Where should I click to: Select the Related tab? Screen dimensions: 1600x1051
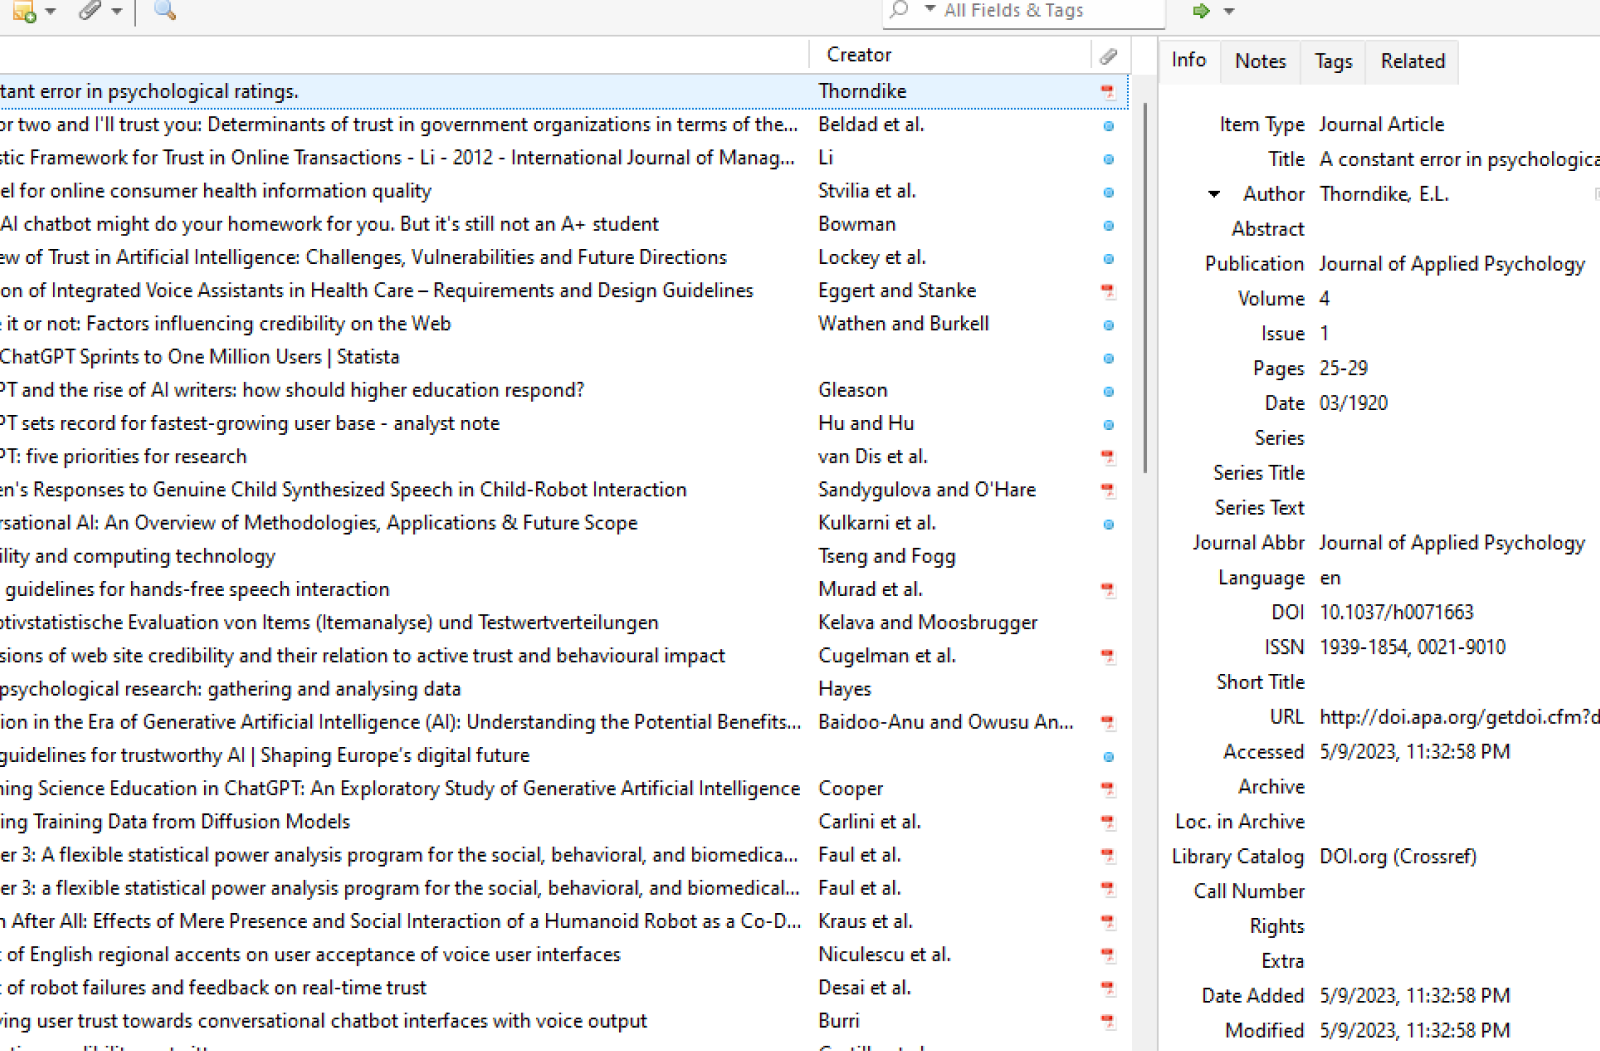[1411, 61]
